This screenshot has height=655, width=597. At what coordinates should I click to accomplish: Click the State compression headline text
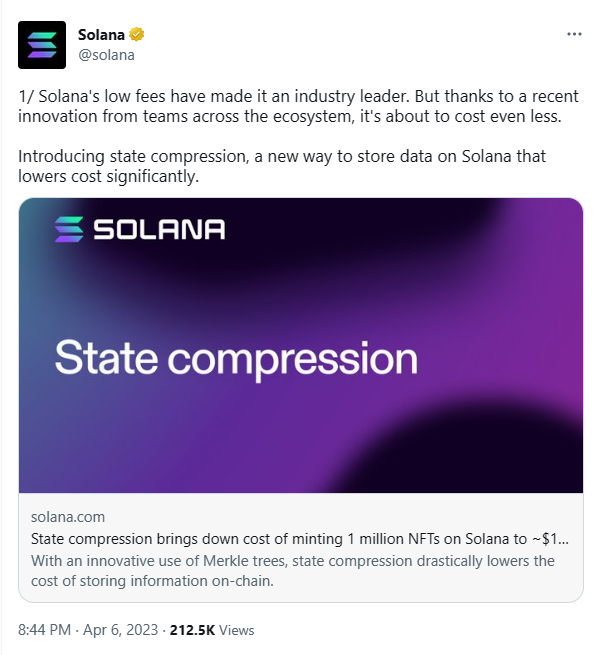(x=236, y=358)
